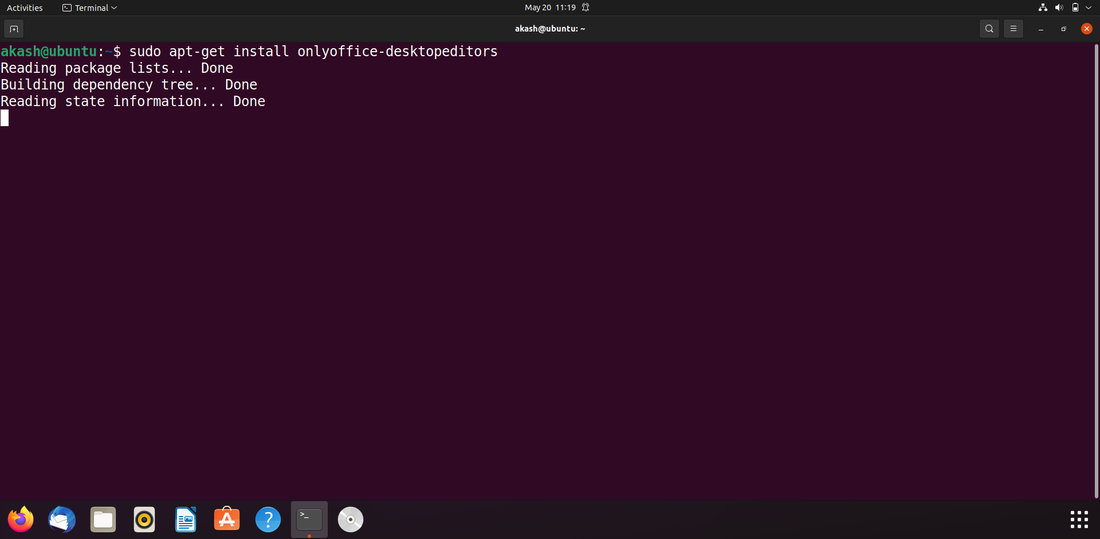The height and width of the screenshot is (539, 1100).
Task: Open LibreOffice Writer from the dock
Action: (x=186, y=519)
